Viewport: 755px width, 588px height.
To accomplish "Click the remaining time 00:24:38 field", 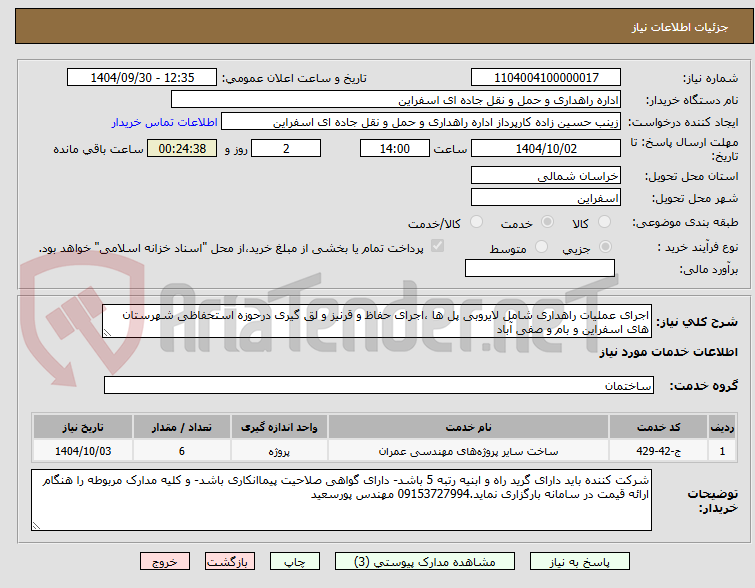I will [x=182, y=148].
